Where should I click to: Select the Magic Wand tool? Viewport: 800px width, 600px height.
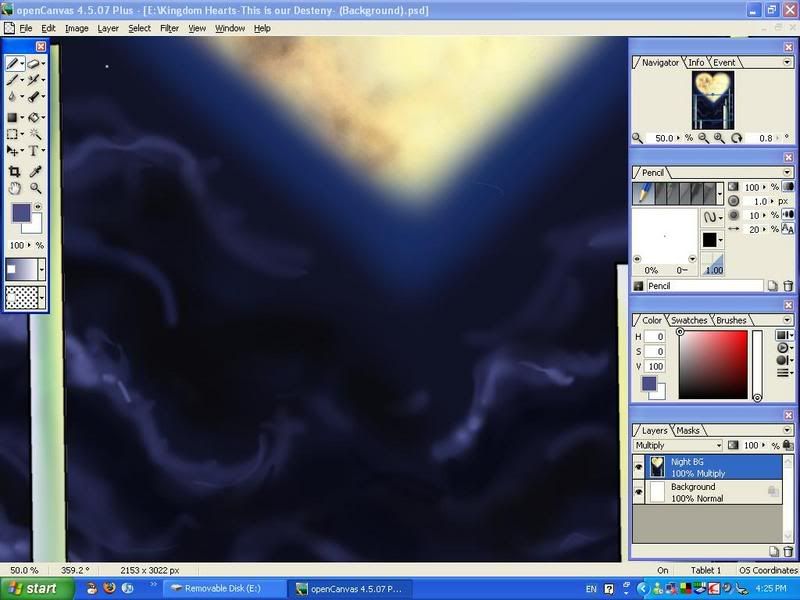pyautogui.click(x=35, y=134)
